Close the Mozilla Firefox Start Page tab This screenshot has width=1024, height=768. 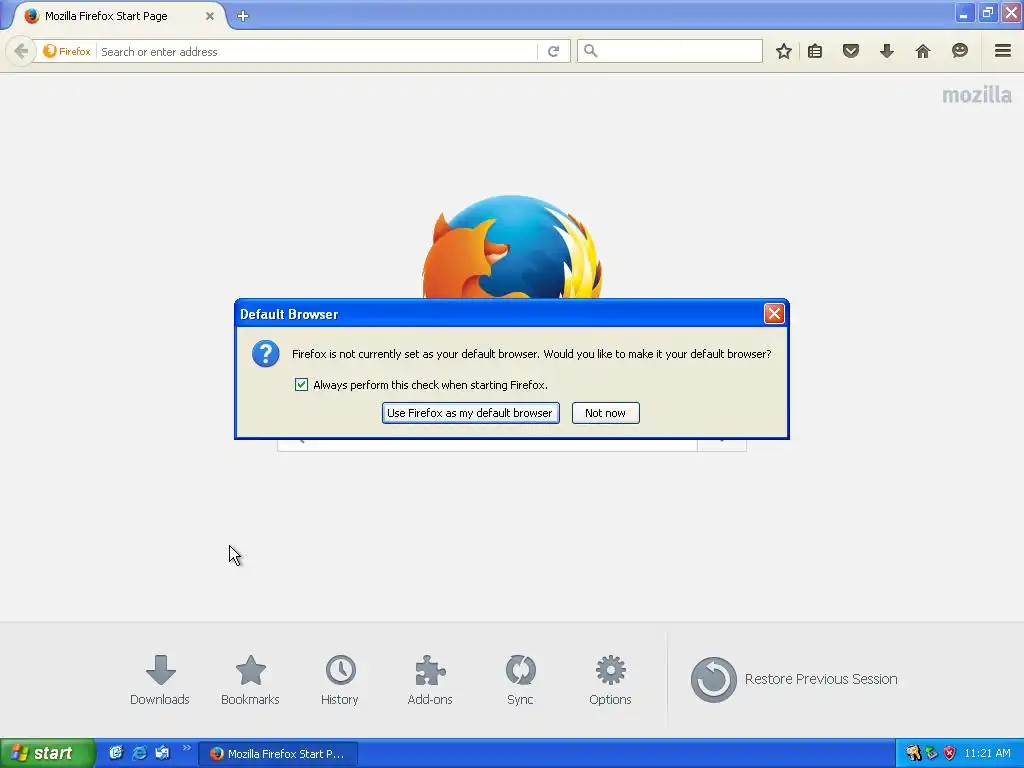click(x=210, y=16)
